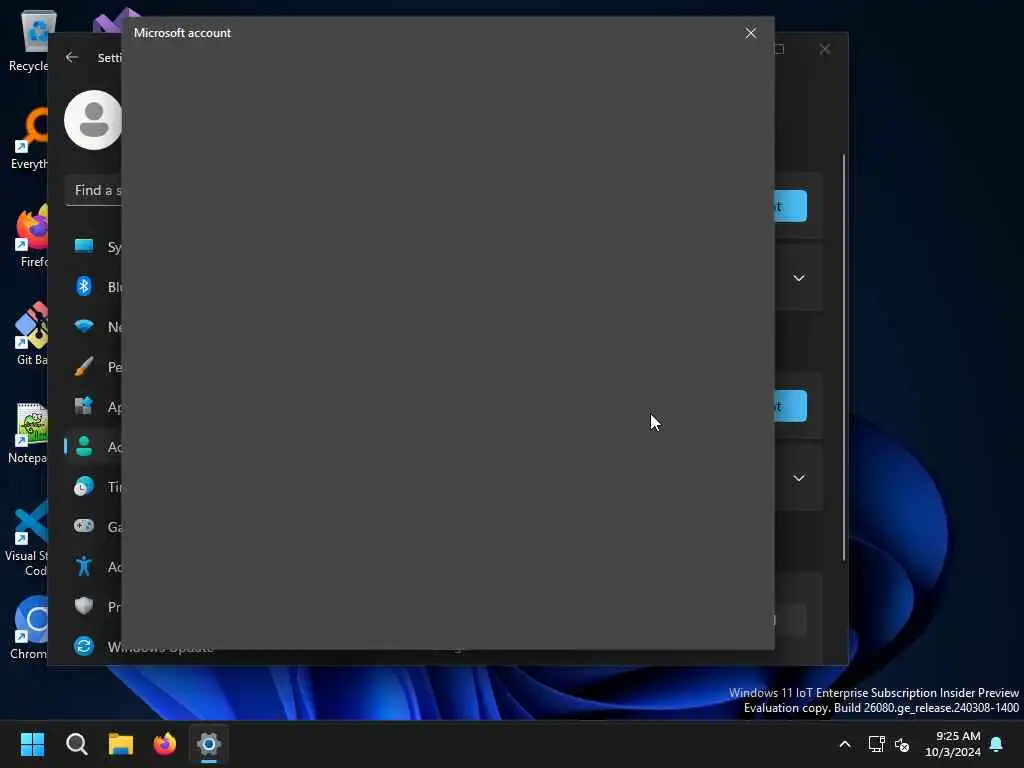1024x768 pixels.
Task: Open the Windows Start menu
Action: pyautogui.click(x=33, y=744)
